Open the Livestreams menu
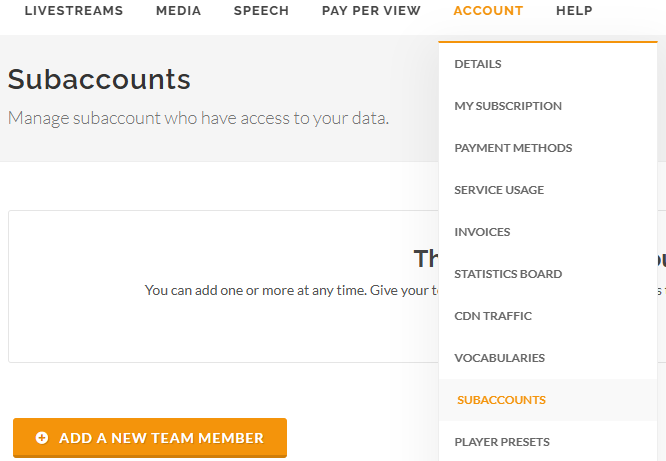Image resolution: width=666 pixels, height=461 pixels. [x=74, y=11]
